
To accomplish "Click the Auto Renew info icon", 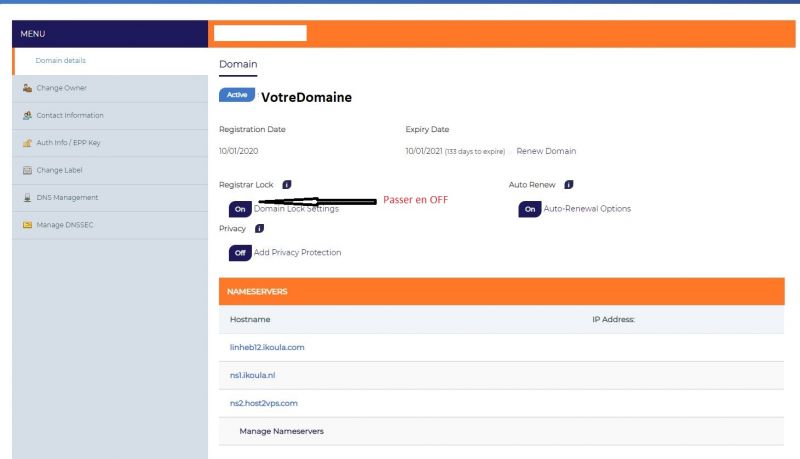I will click(569, 185).
